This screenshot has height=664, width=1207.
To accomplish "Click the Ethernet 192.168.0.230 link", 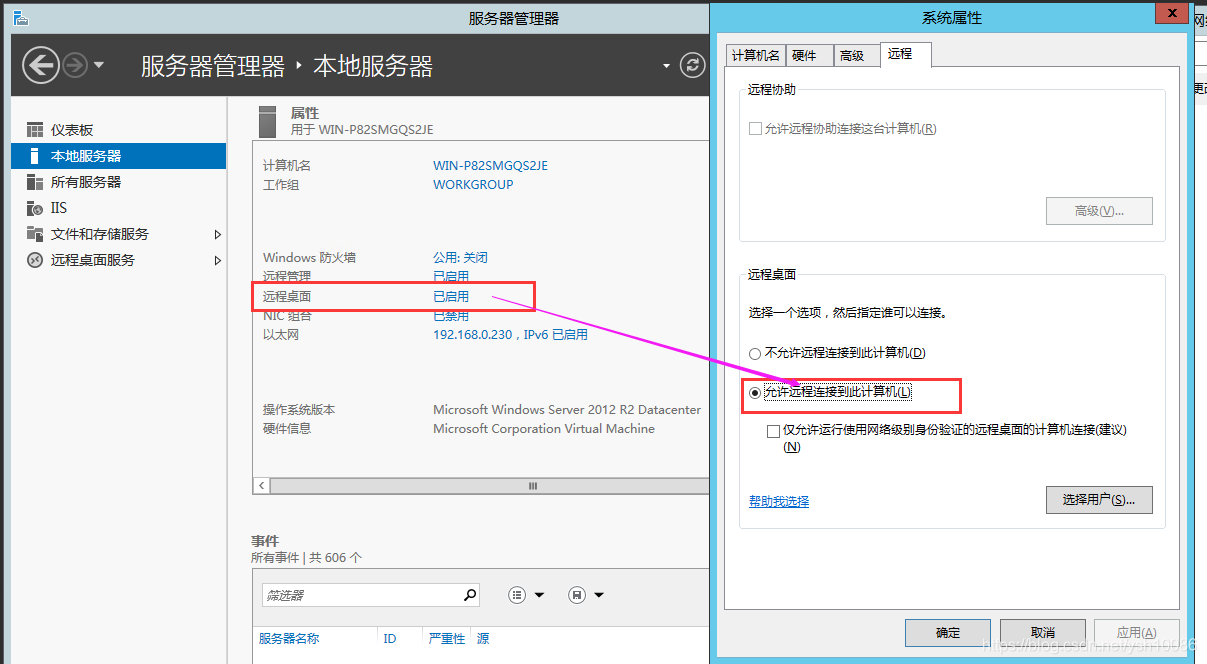I will click(x=510, y=335).
